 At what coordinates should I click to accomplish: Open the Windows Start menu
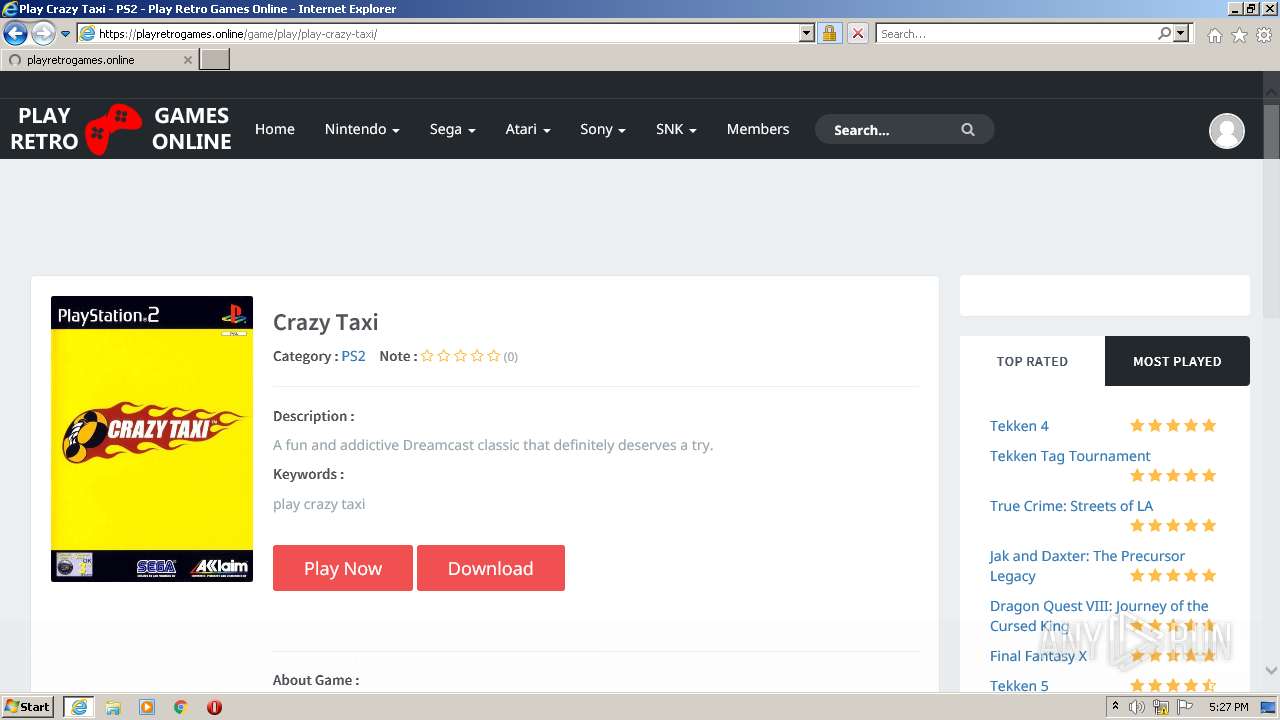[x=28, y=707]
